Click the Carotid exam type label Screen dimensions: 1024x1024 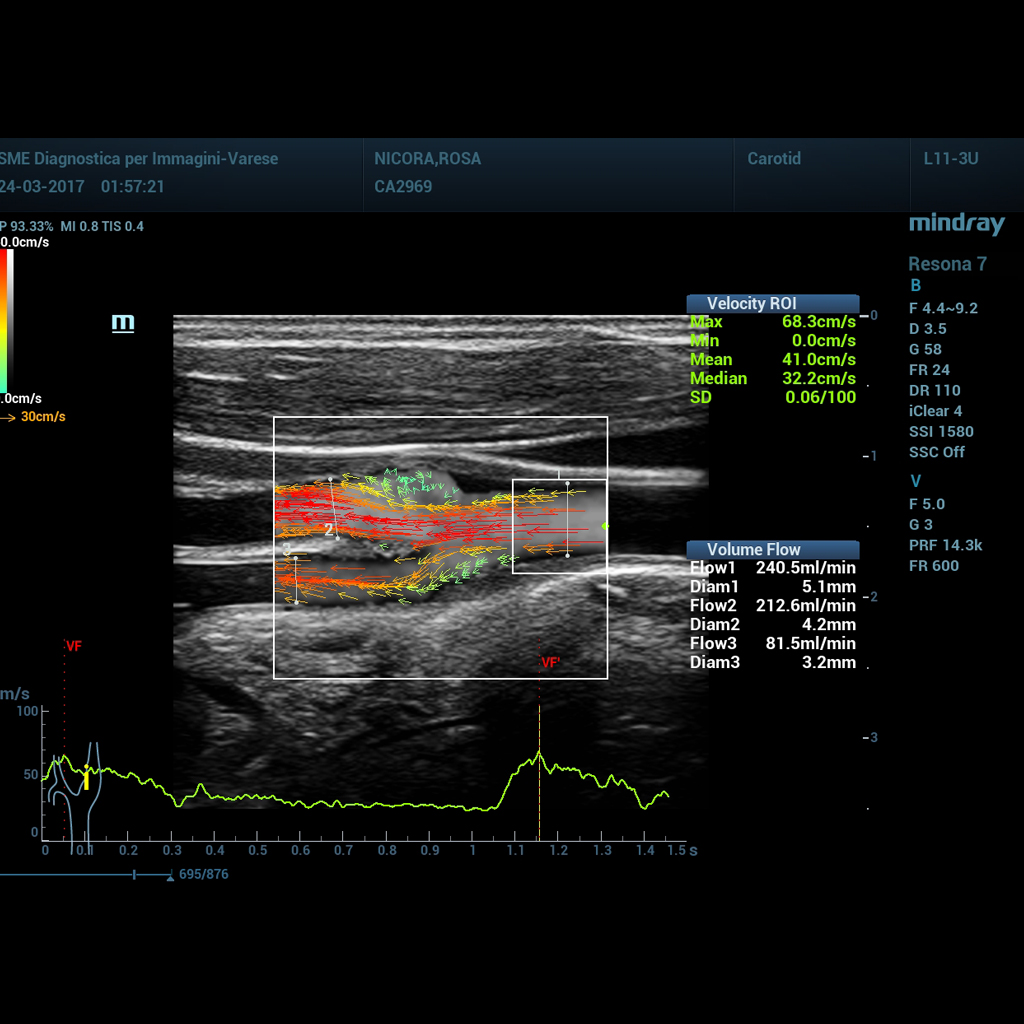(x=774, y=158)
